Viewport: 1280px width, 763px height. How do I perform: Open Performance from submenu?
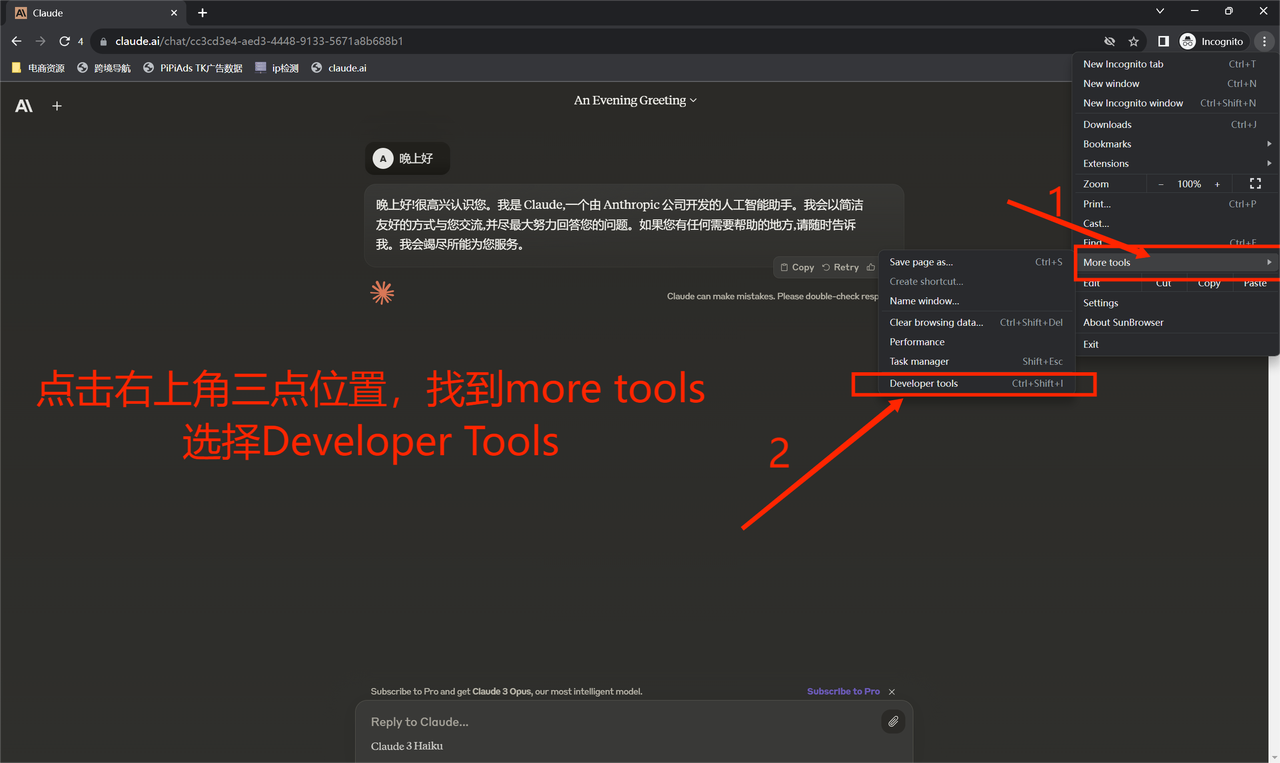[x=976, y=342]
